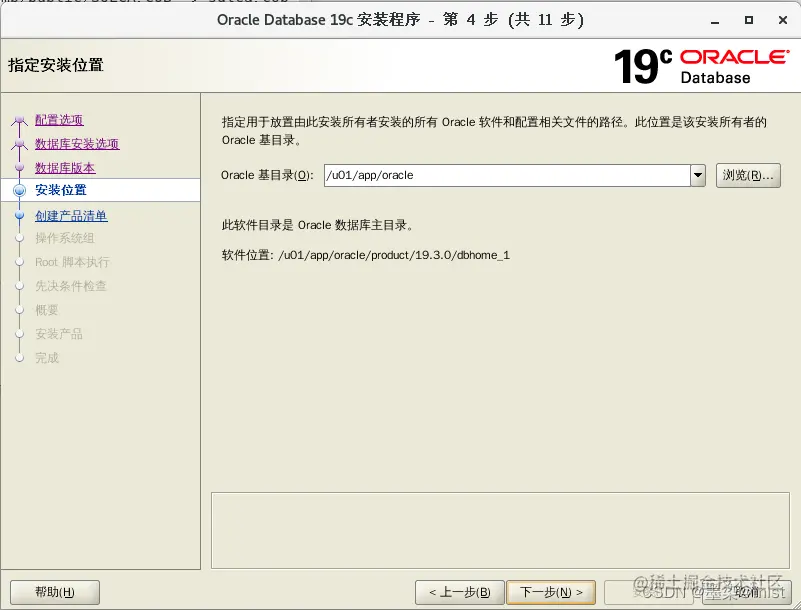Go to 数据库安装选项 step
Screen dimensions: 801x610
(x=77, y=144)
